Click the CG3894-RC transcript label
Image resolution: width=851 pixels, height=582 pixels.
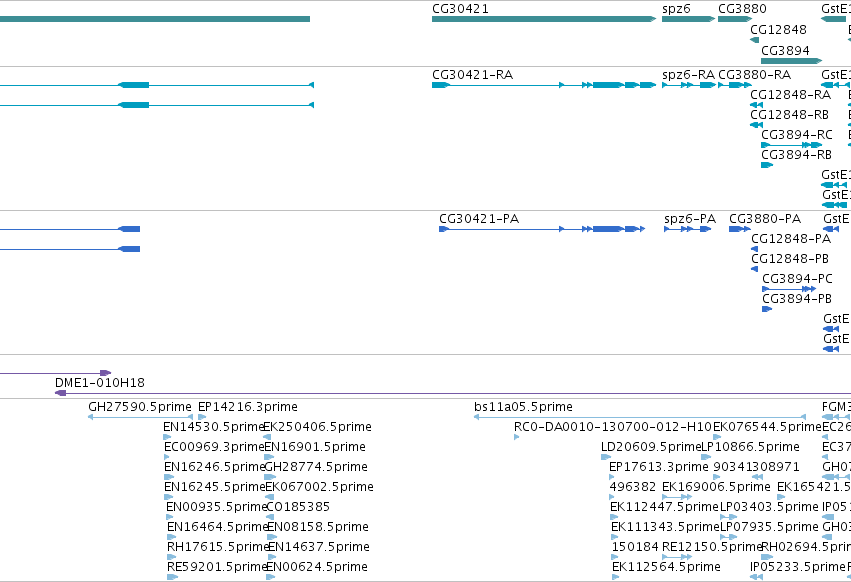pos(796,135)
